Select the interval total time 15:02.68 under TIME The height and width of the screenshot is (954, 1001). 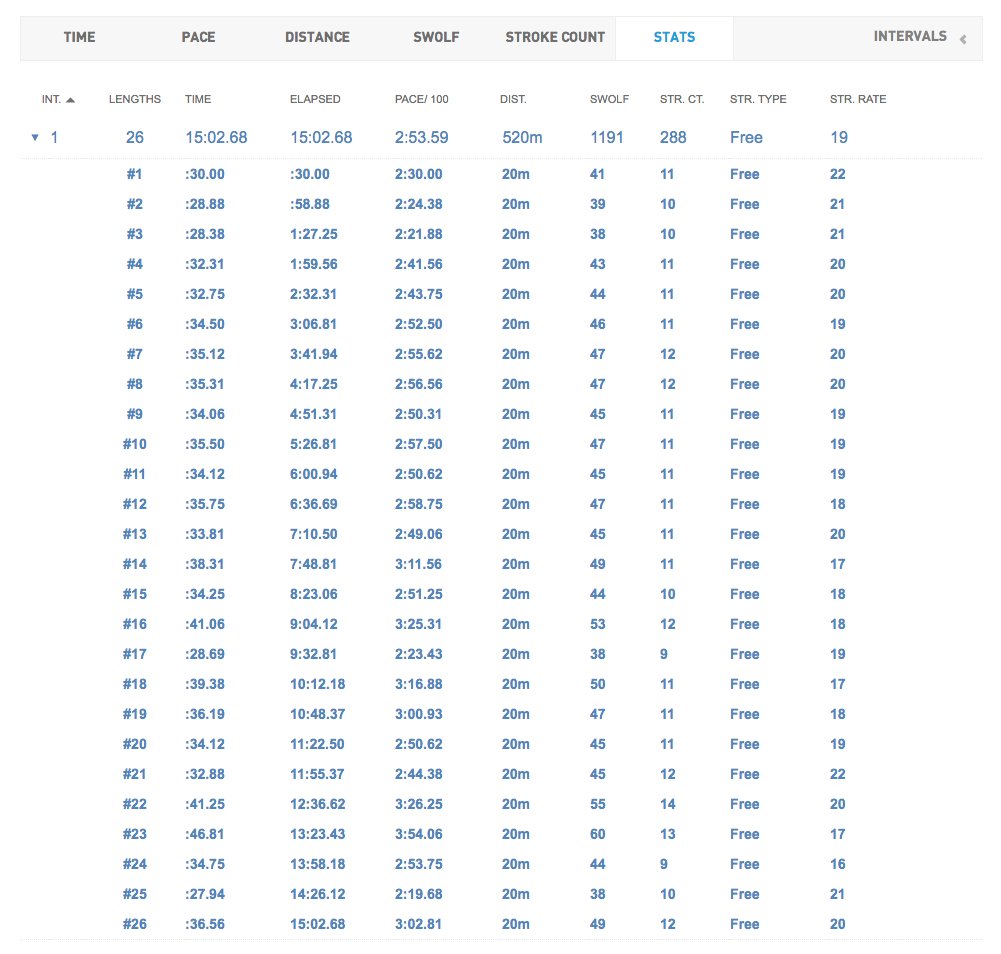pyautogui.click(x=216, y=137)
